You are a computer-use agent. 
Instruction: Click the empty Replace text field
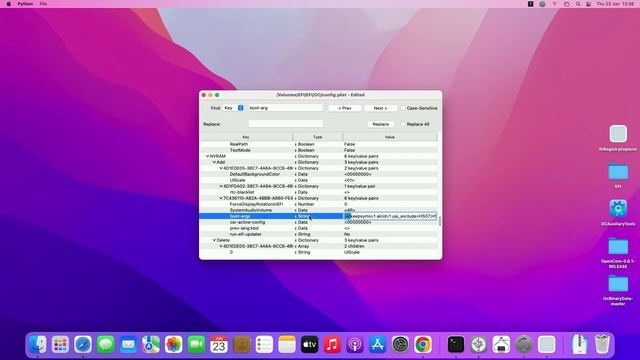285,124
